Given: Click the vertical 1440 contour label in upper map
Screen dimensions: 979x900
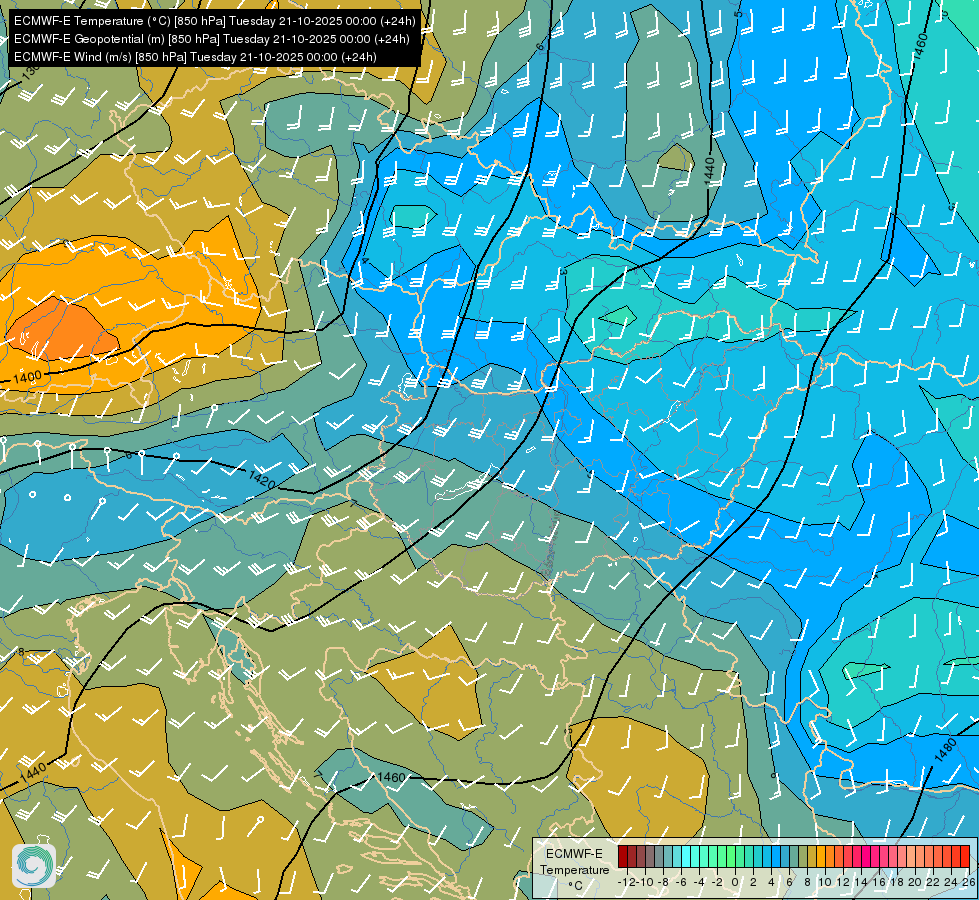Looking at the screenshot, I should (709, 171).
